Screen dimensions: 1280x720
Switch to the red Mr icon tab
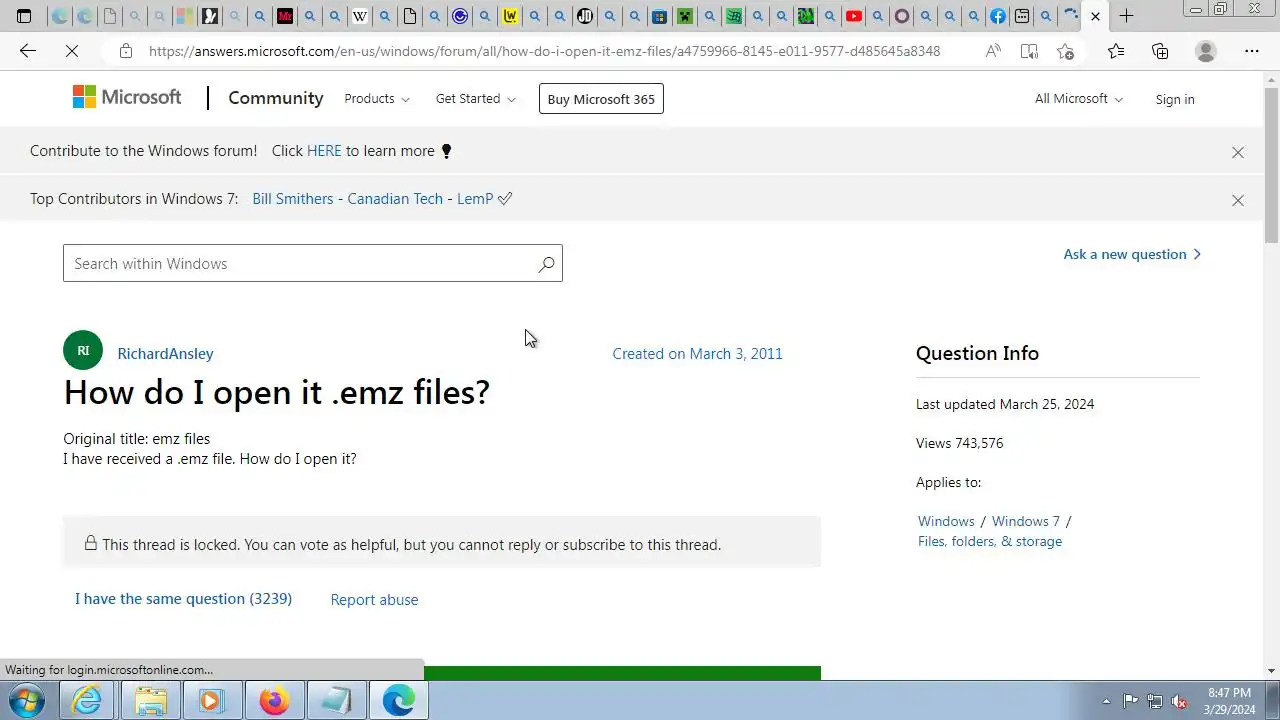click(285, 16)
